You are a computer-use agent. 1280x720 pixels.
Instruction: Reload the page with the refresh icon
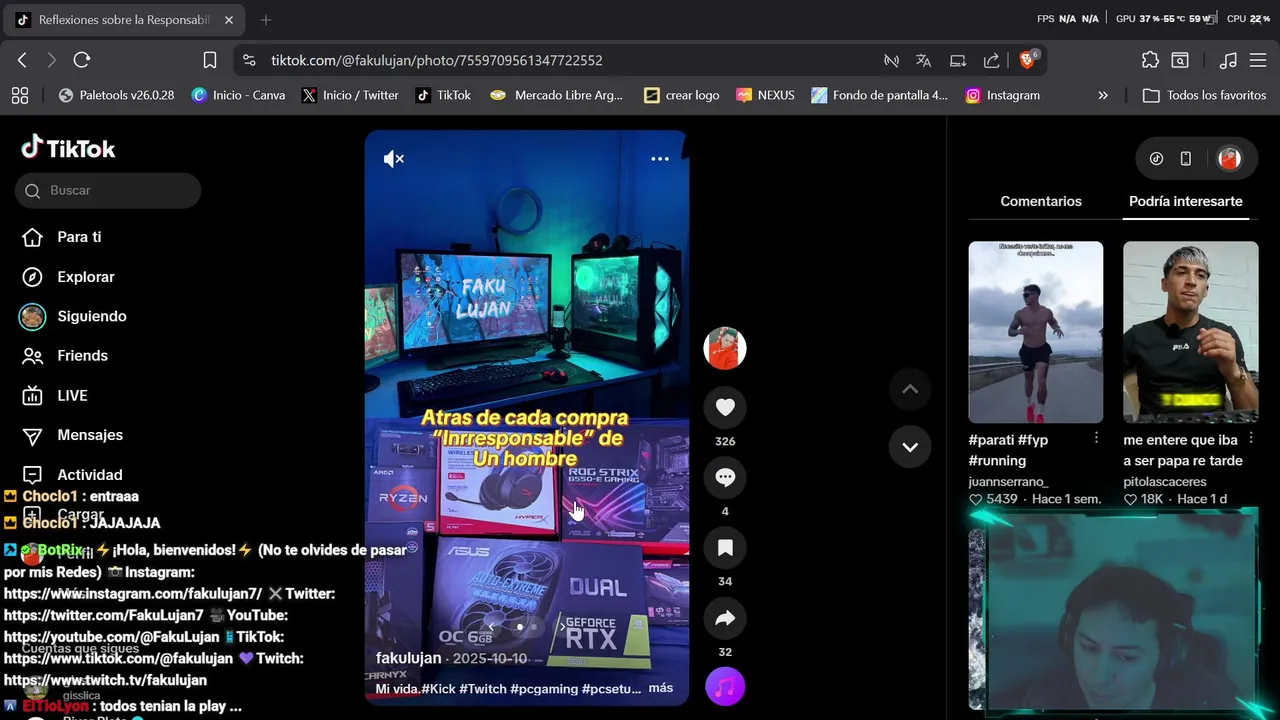click(82, 60)
